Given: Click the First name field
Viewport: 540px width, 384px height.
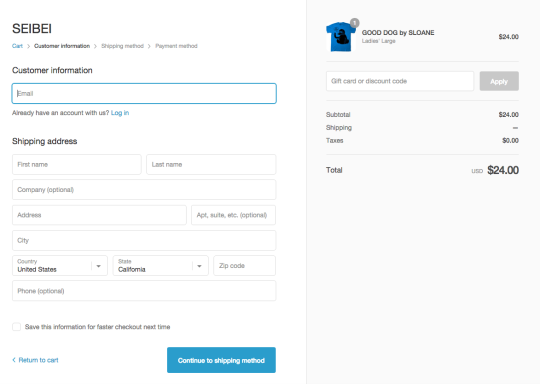Looking at the screenshot, I should [77, 164].
